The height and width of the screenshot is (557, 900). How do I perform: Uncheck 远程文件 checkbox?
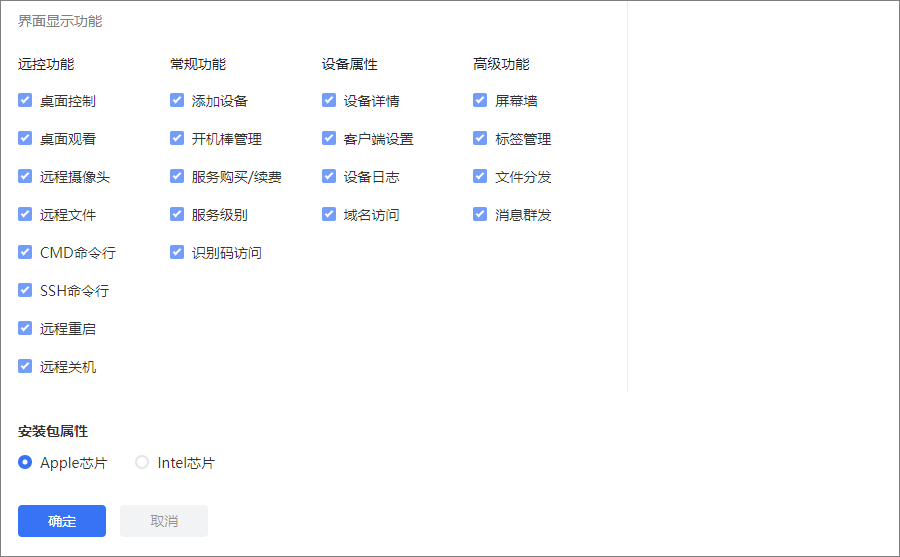point(25,214)
